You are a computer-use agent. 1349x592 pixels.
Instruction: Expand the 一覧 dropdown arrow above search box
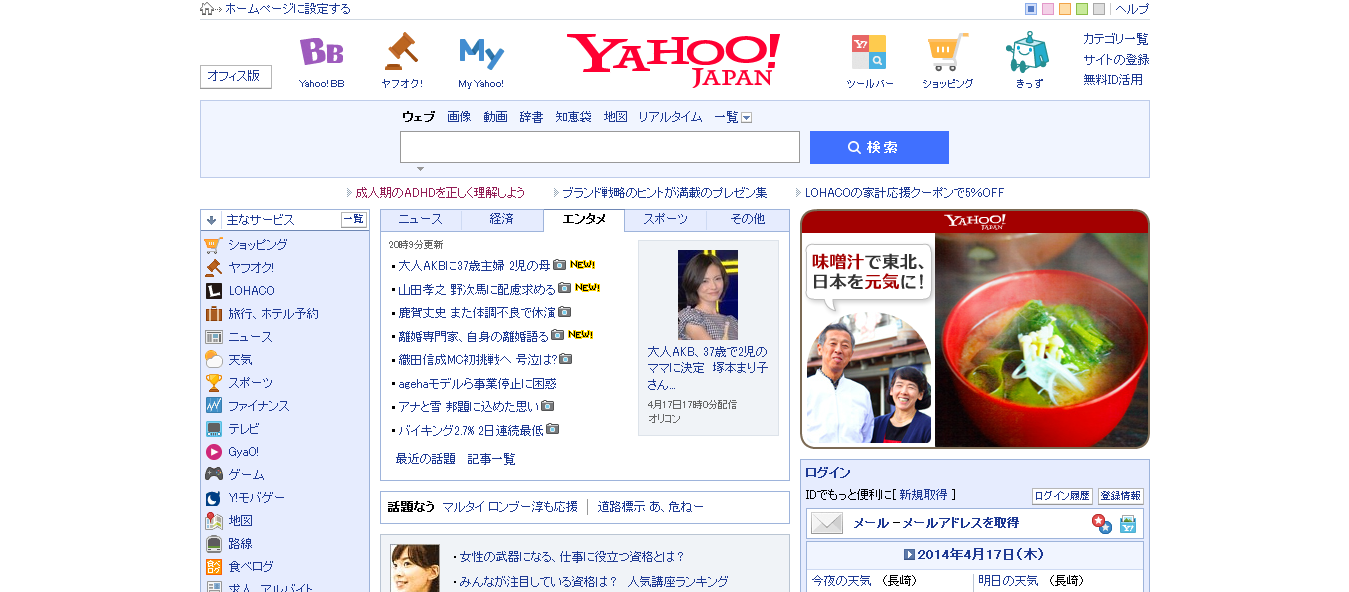click(x=746, y=118)
